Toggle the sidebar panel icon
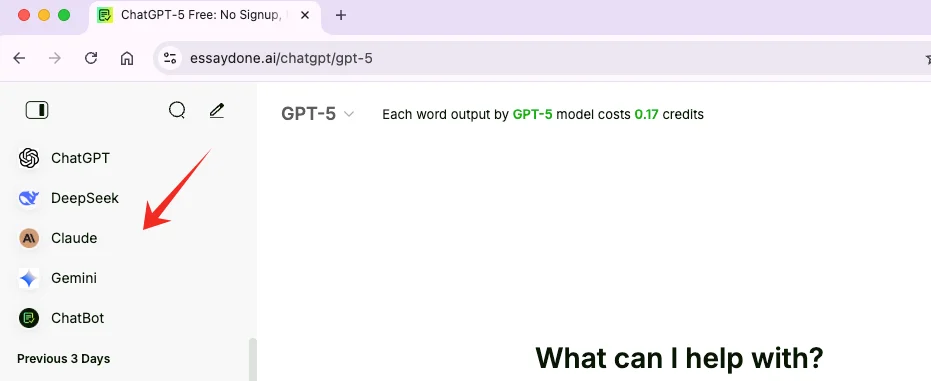Image resolution: width=931 pixels, height=381 pixels. pyautogui.click(x=37, y=110)
